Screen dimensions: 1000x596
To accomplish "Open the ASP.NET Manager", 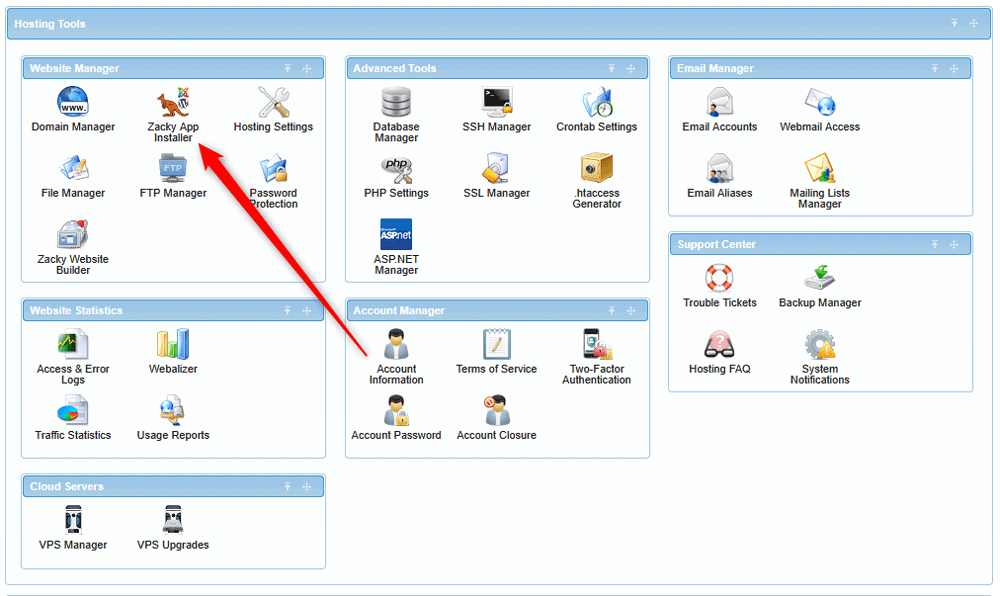I will pyautogui.click(x=396, y=240).
